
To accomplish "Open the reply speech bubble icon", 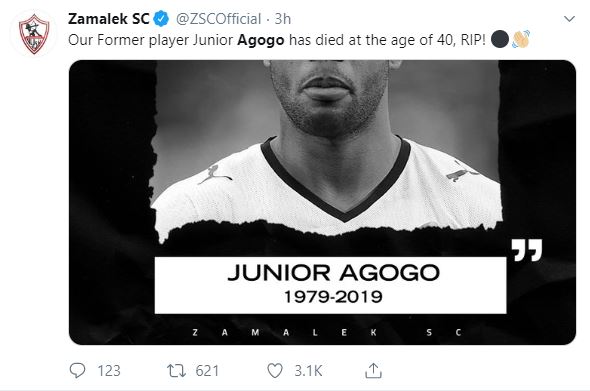I will (x=78, y=370).
